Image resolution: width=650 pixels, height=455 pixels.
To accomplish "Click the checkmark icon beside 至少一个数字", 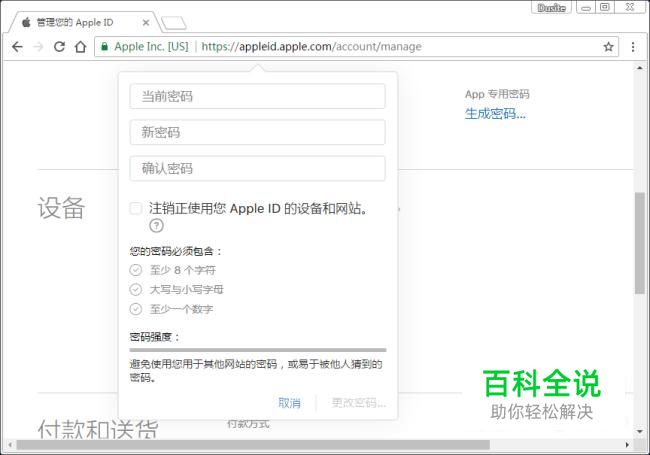I will click(136, 309).
